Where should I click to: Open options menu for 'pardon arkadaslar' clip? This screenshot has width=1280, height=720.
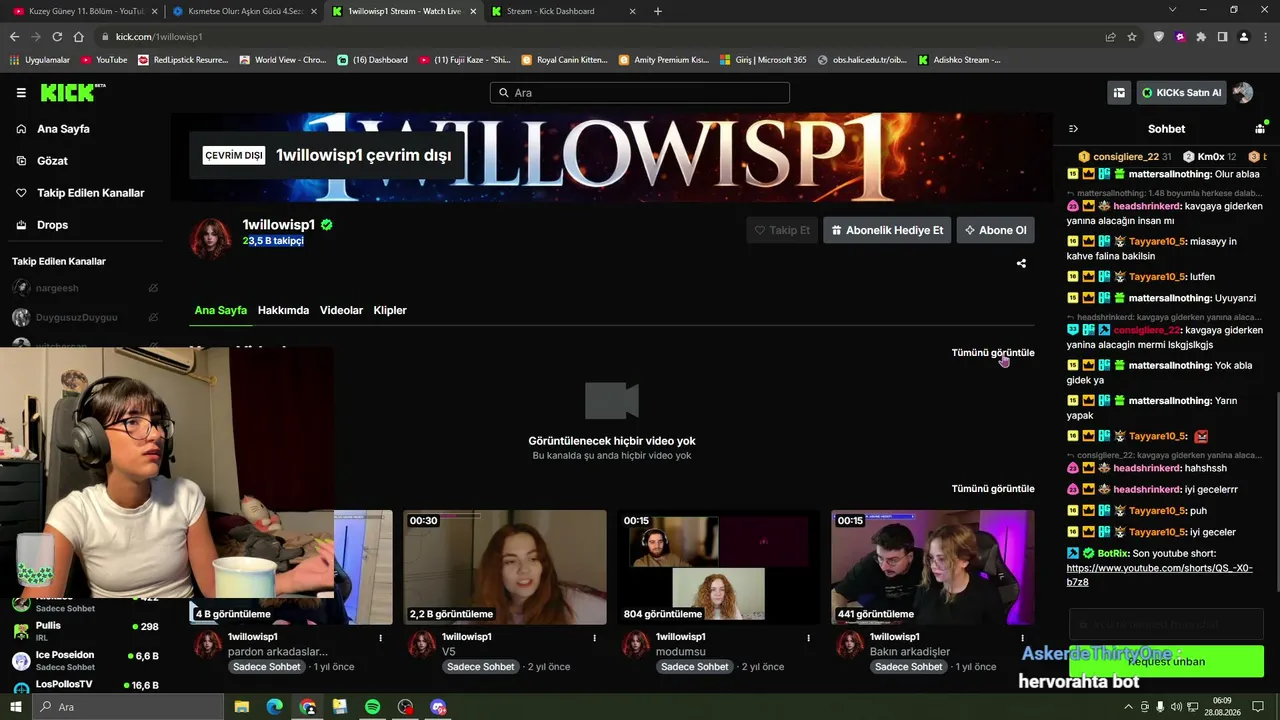[380, 637]
